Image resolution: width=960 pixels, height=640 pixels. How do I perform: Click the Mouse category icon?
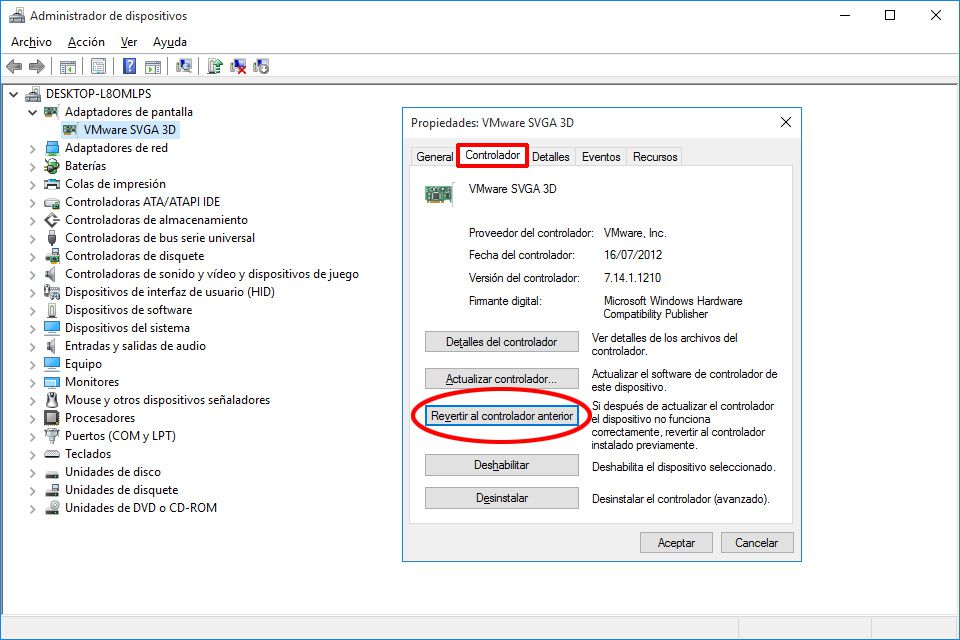point(51,400)
